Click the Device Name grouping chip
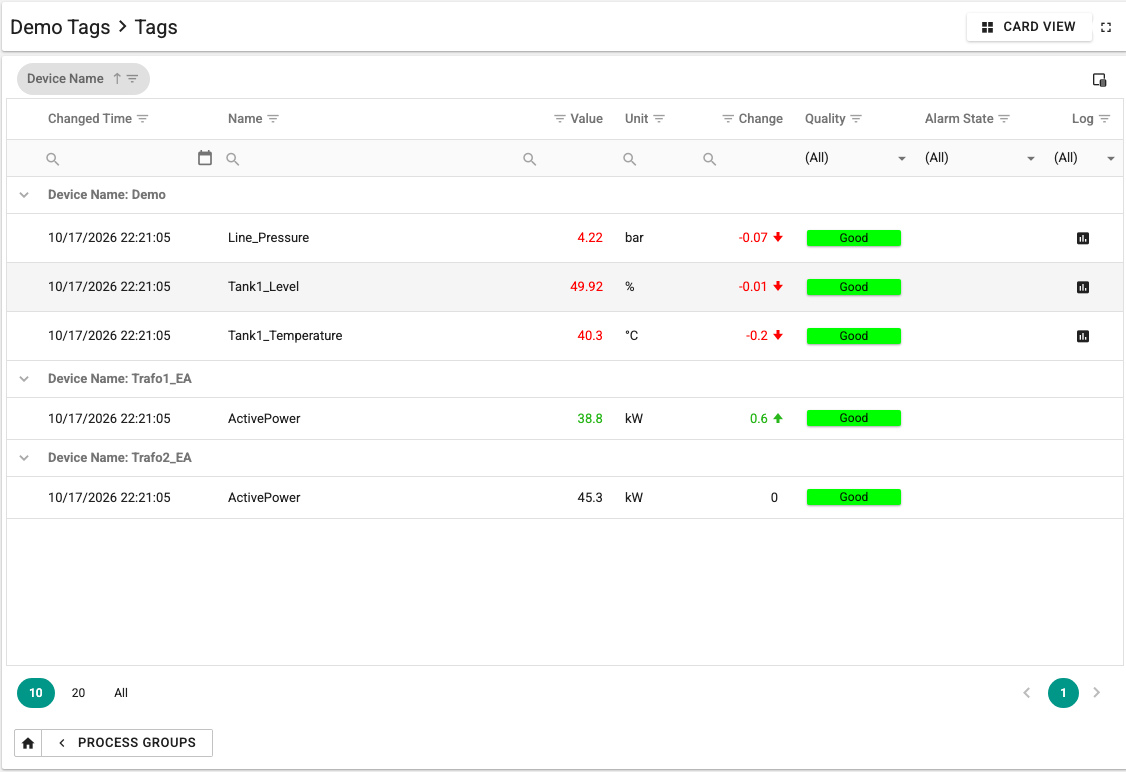1126x772 pixels. (83, 79)
